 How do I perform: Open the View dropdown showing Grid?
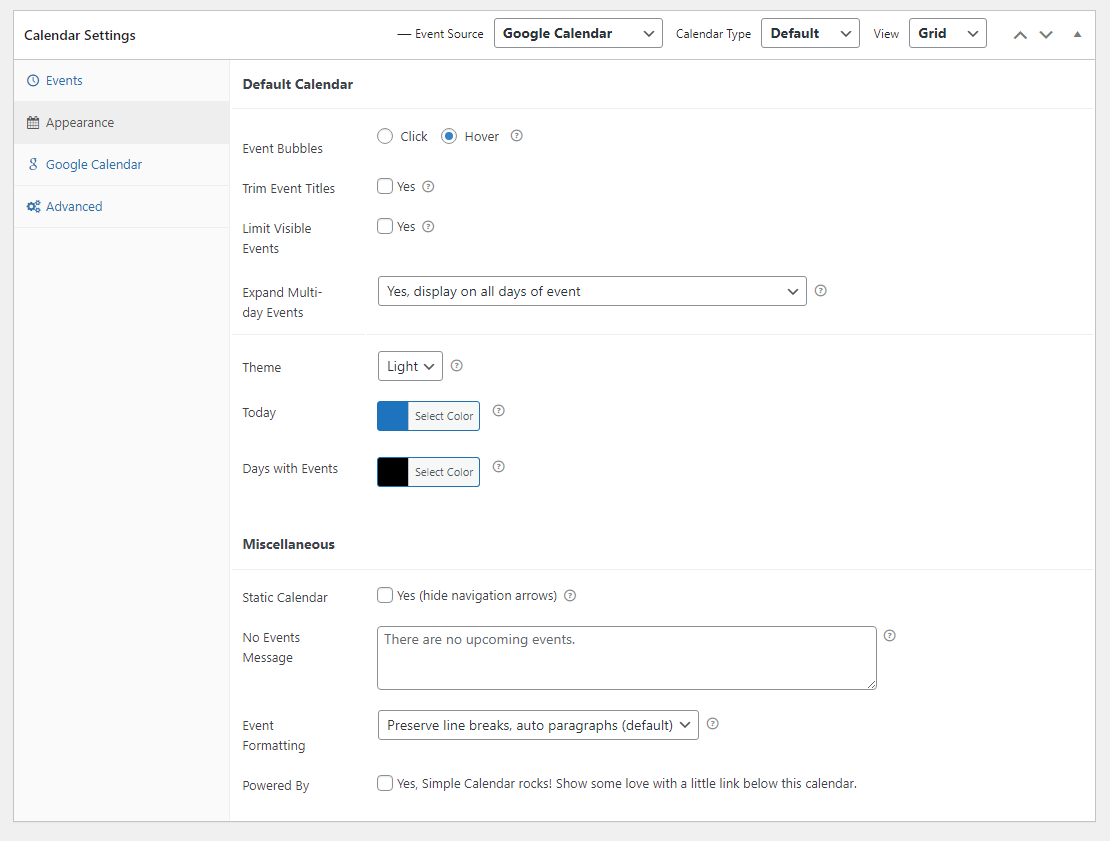click(948, 33)
